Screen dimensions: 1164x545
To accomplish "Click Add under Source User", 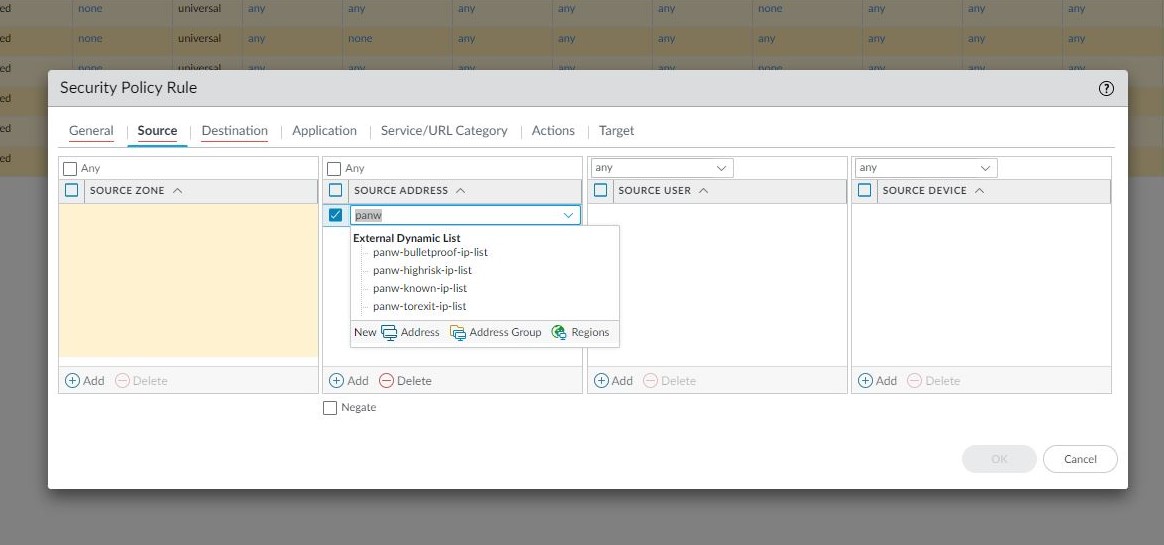I will [613, 381].
